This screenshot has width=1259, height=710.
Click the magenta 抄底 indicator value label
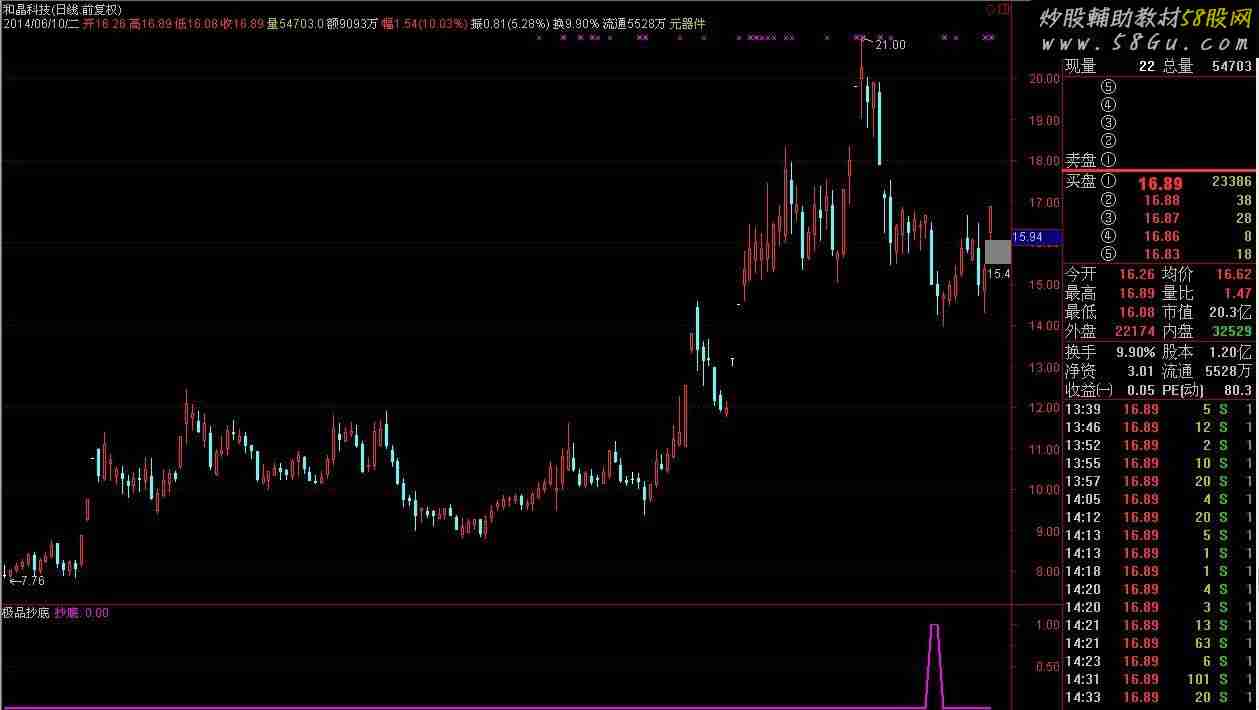(82, 613)
